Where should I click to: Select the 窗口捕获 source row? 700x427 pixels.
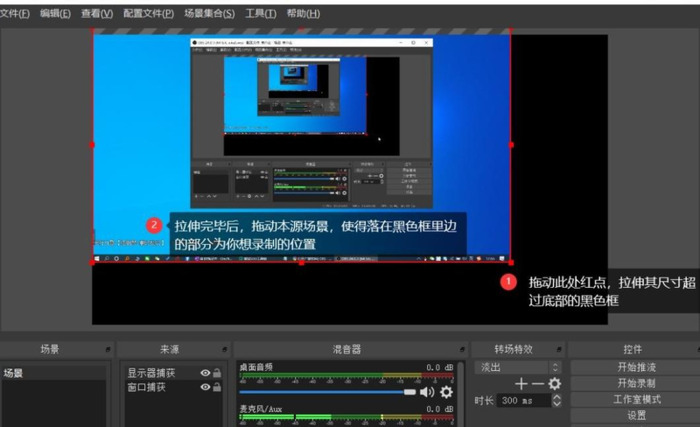coord(174,387)
